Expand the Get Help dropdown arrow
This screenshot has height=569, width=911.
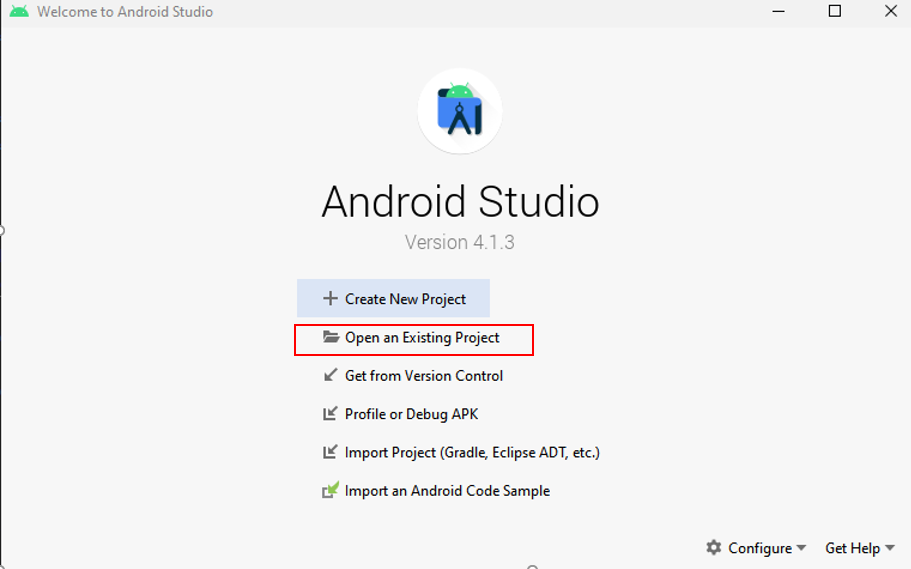click(890, 549)
